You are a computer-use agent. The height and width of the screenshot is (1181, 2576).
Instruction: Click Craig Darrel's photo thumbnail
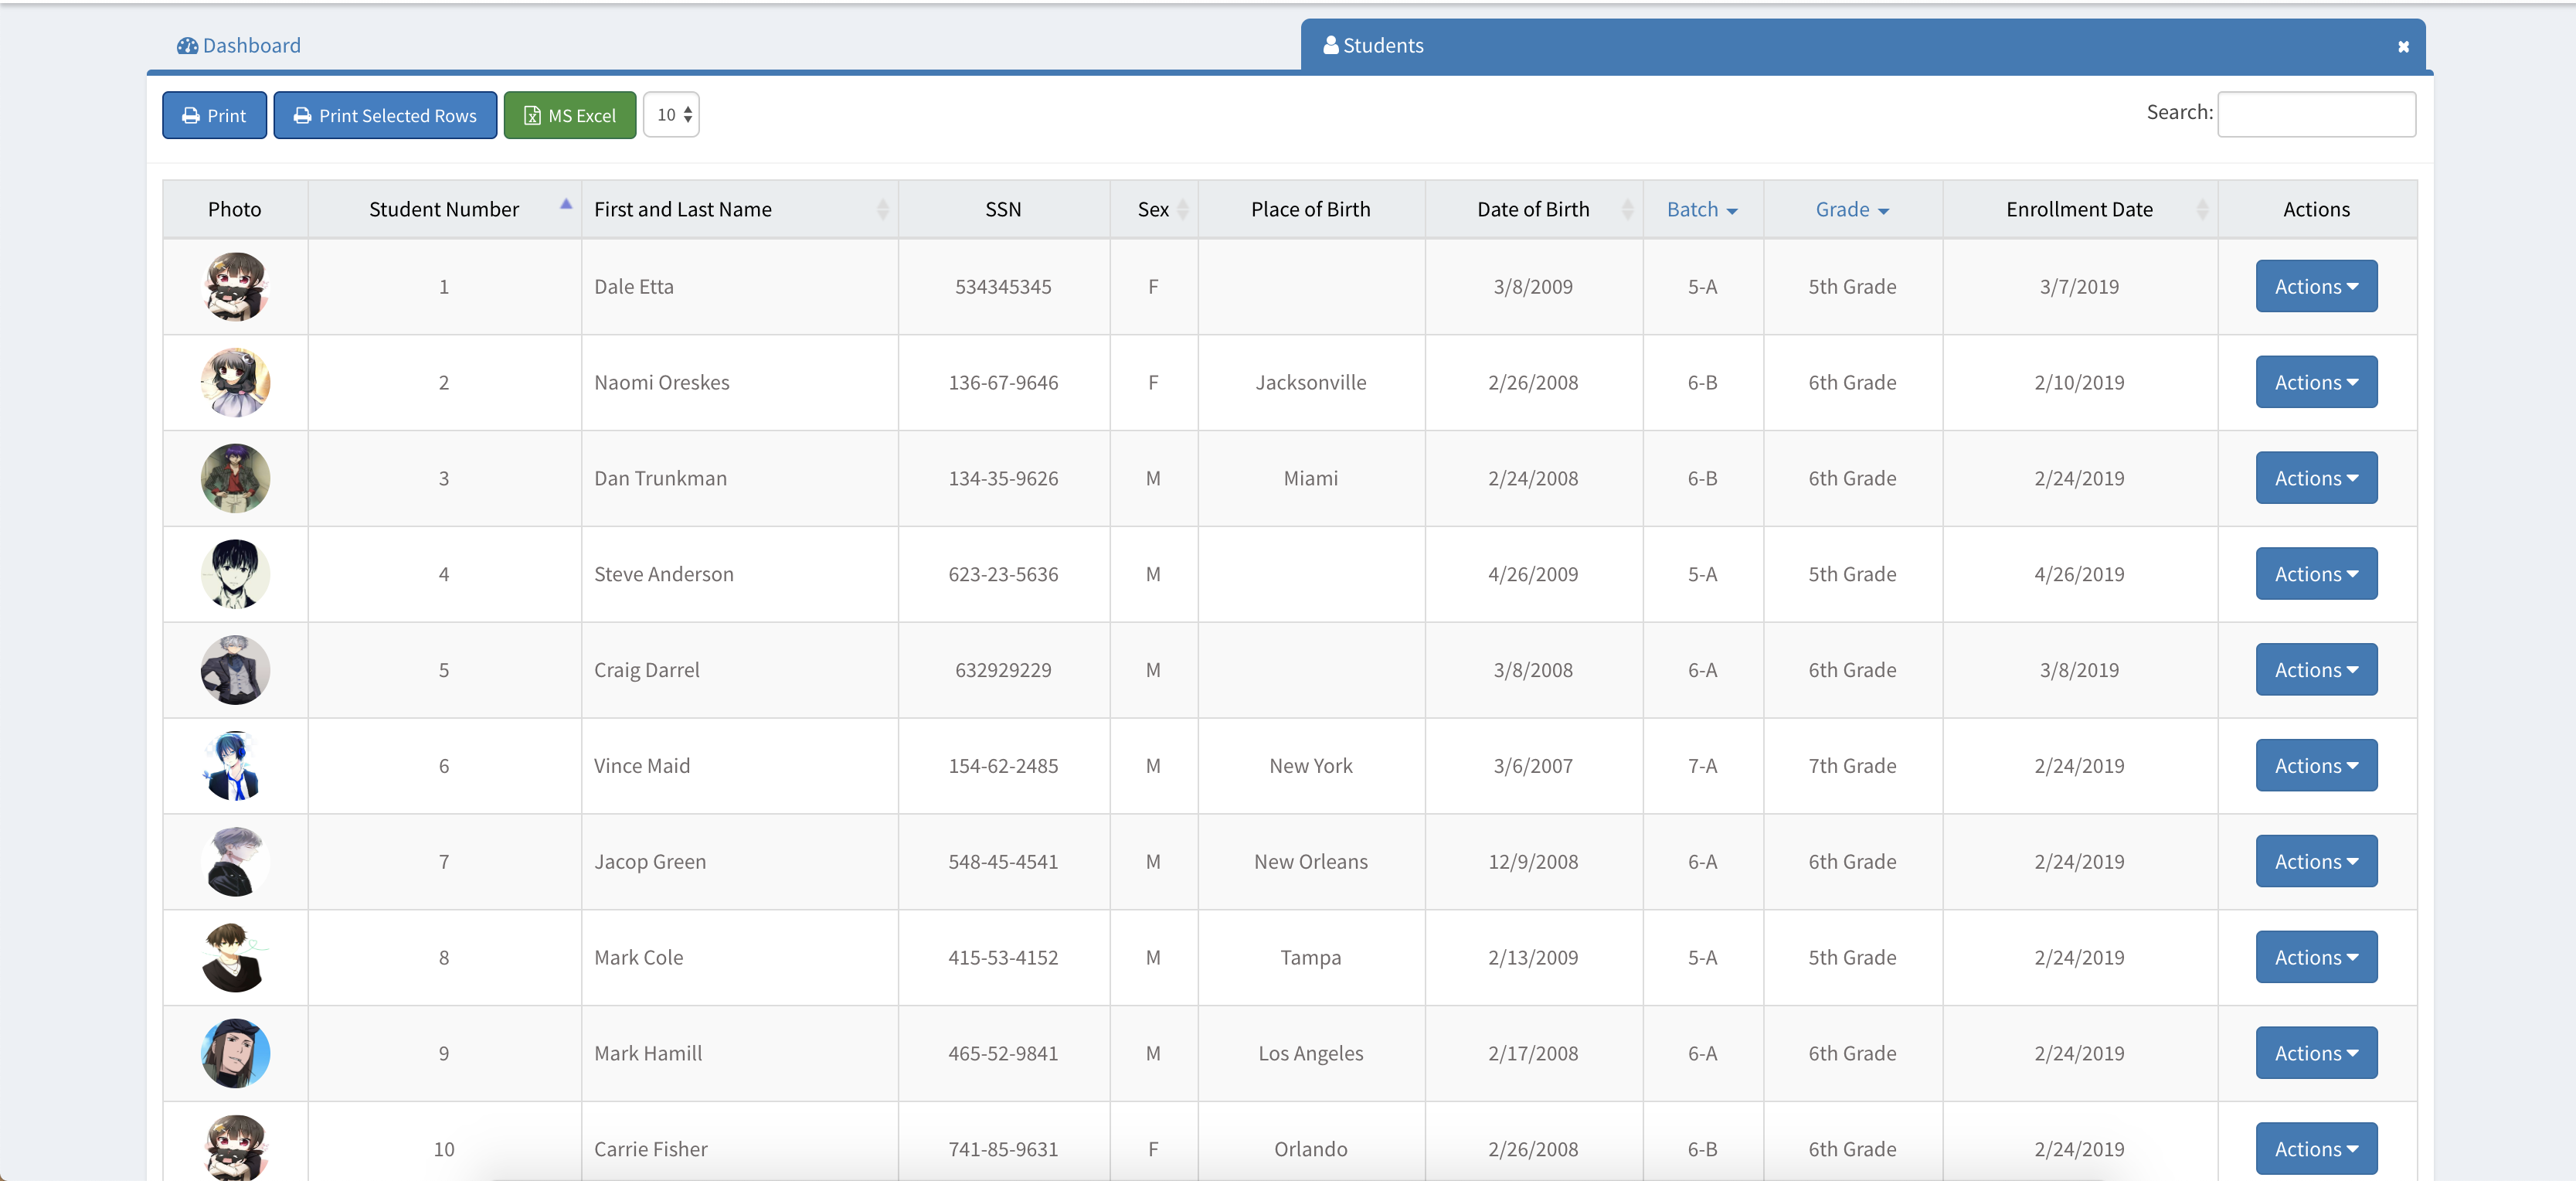(x=235, y=670)
